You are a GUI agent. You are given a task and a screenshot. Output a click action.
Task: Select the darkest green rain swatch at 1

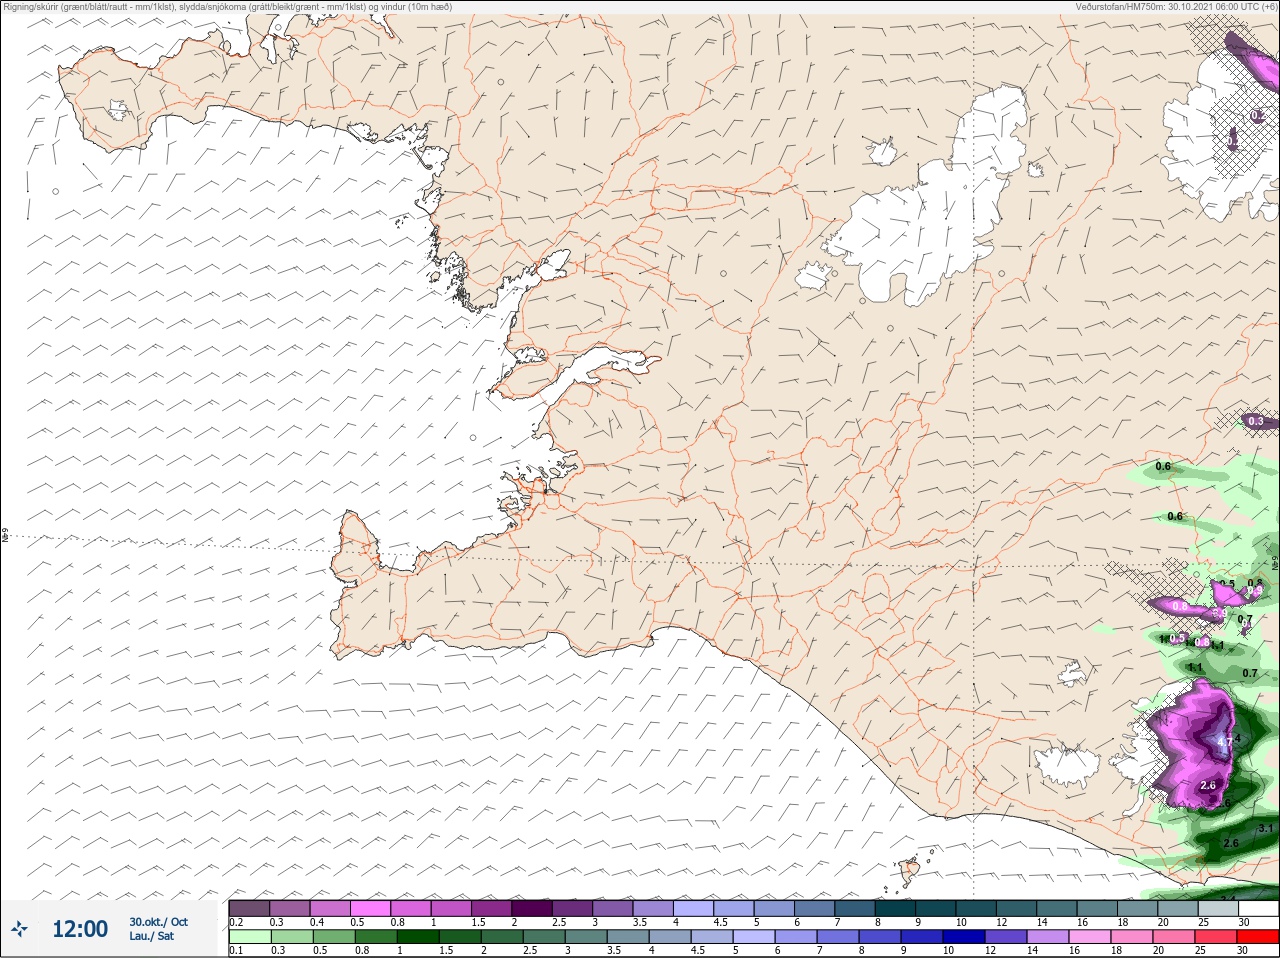pos(418,937)
